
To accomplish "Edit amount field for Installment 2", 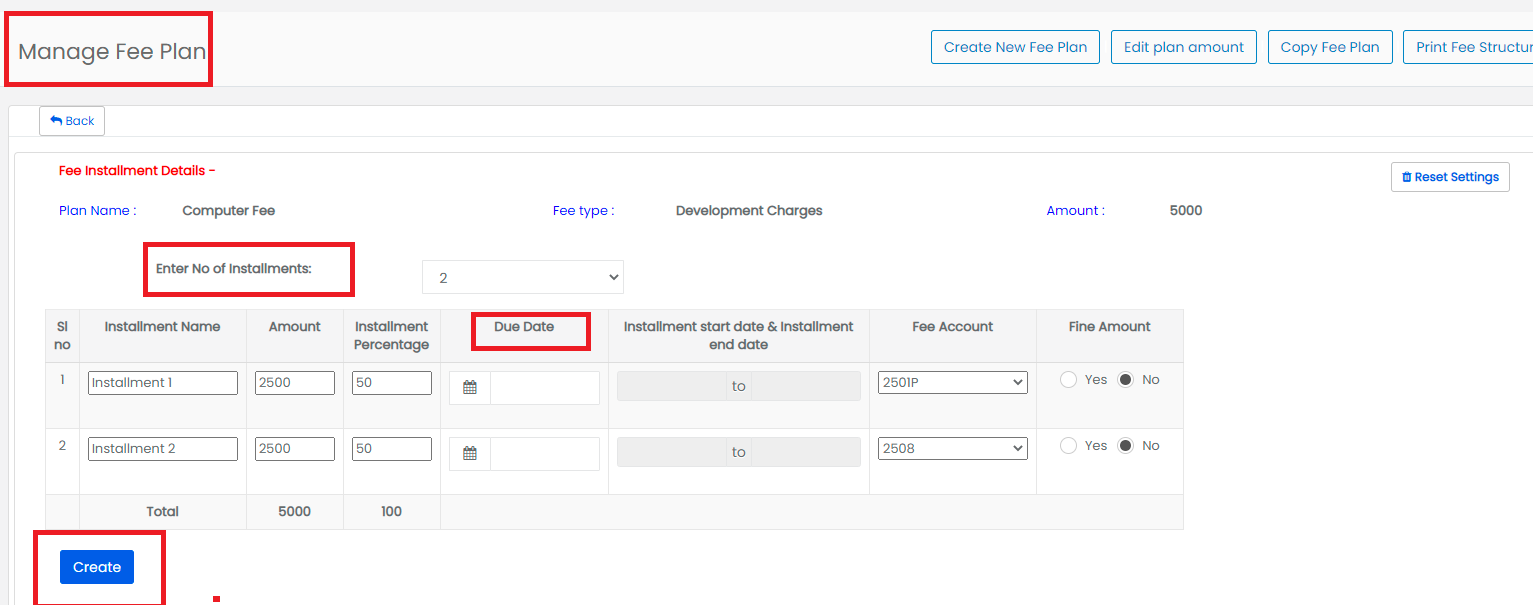I will click(x=295, y=449).
